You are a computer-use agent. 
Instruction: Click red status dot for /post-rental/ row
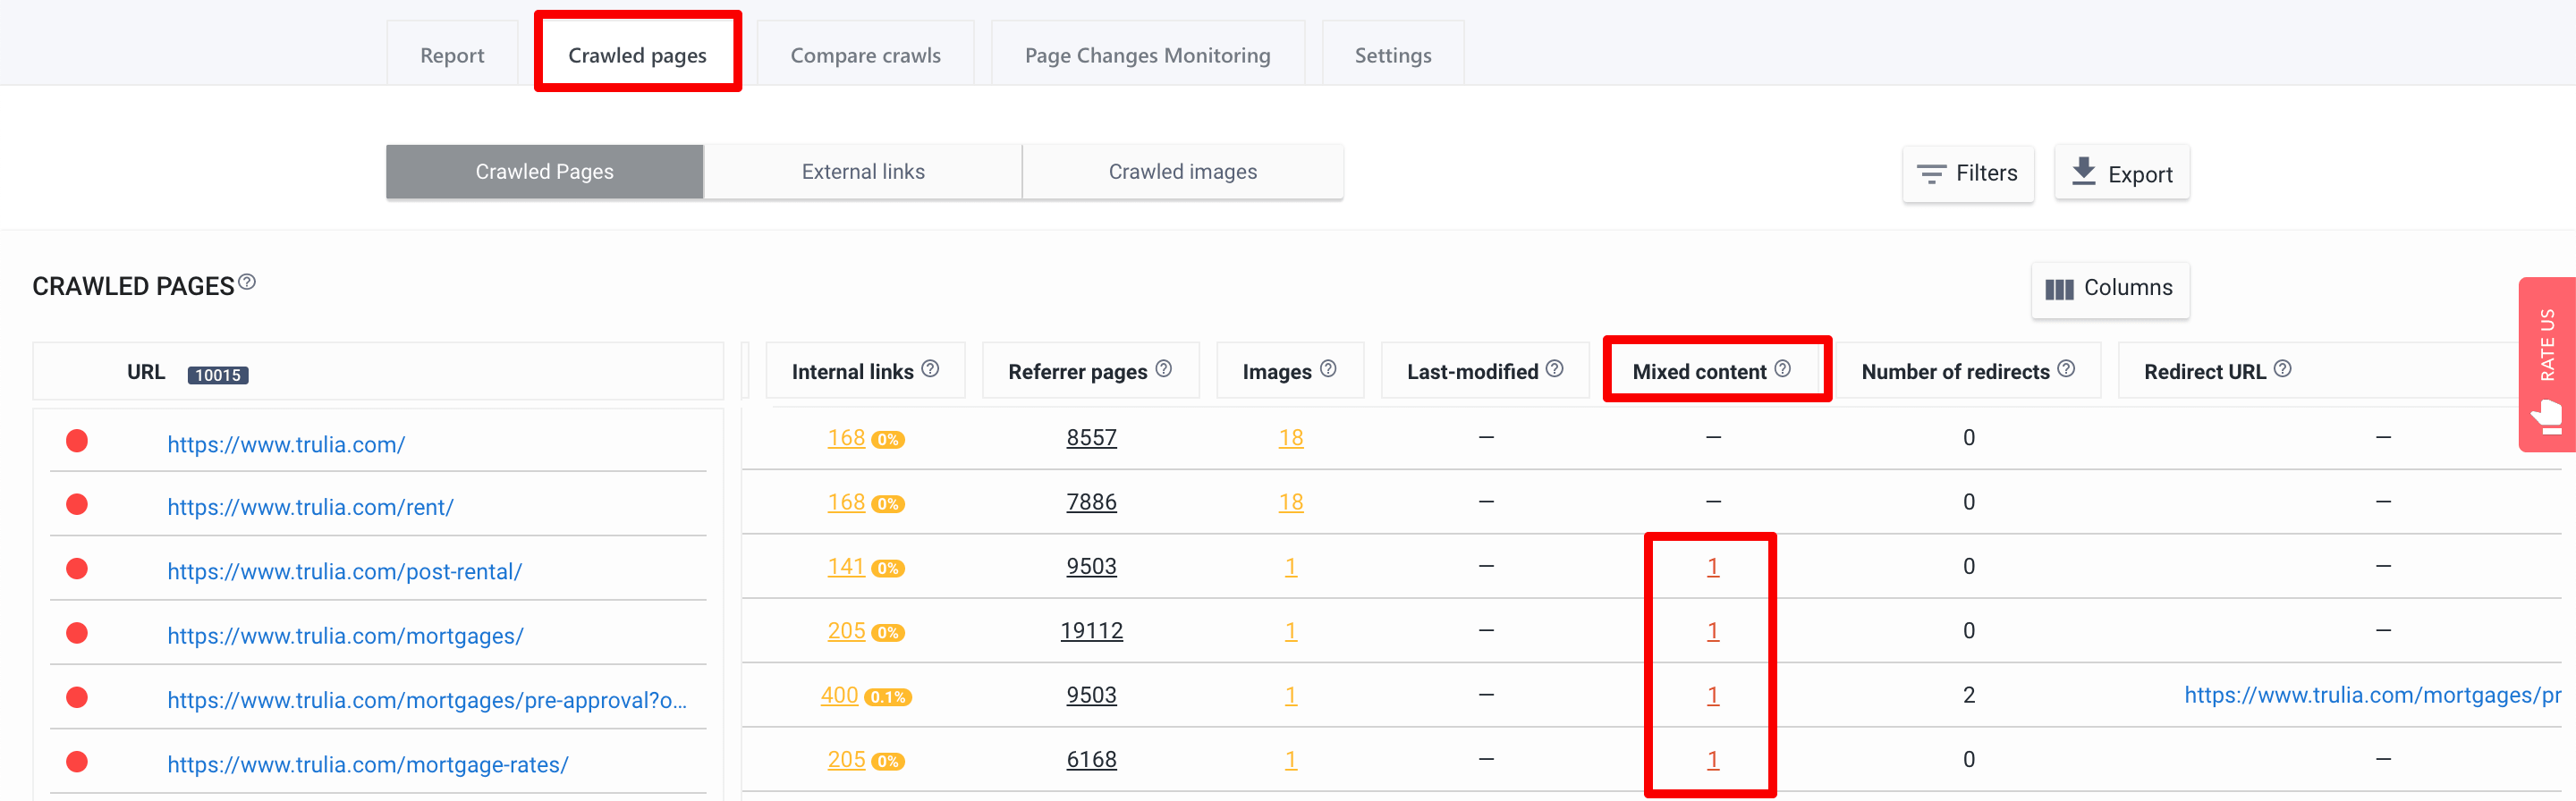(77, 569)
